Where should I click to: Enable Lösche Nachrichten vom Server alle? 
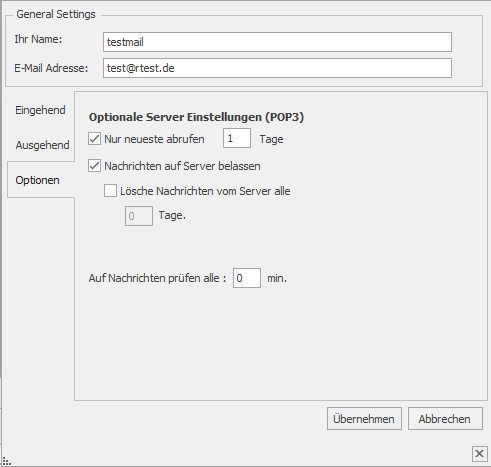110,191
